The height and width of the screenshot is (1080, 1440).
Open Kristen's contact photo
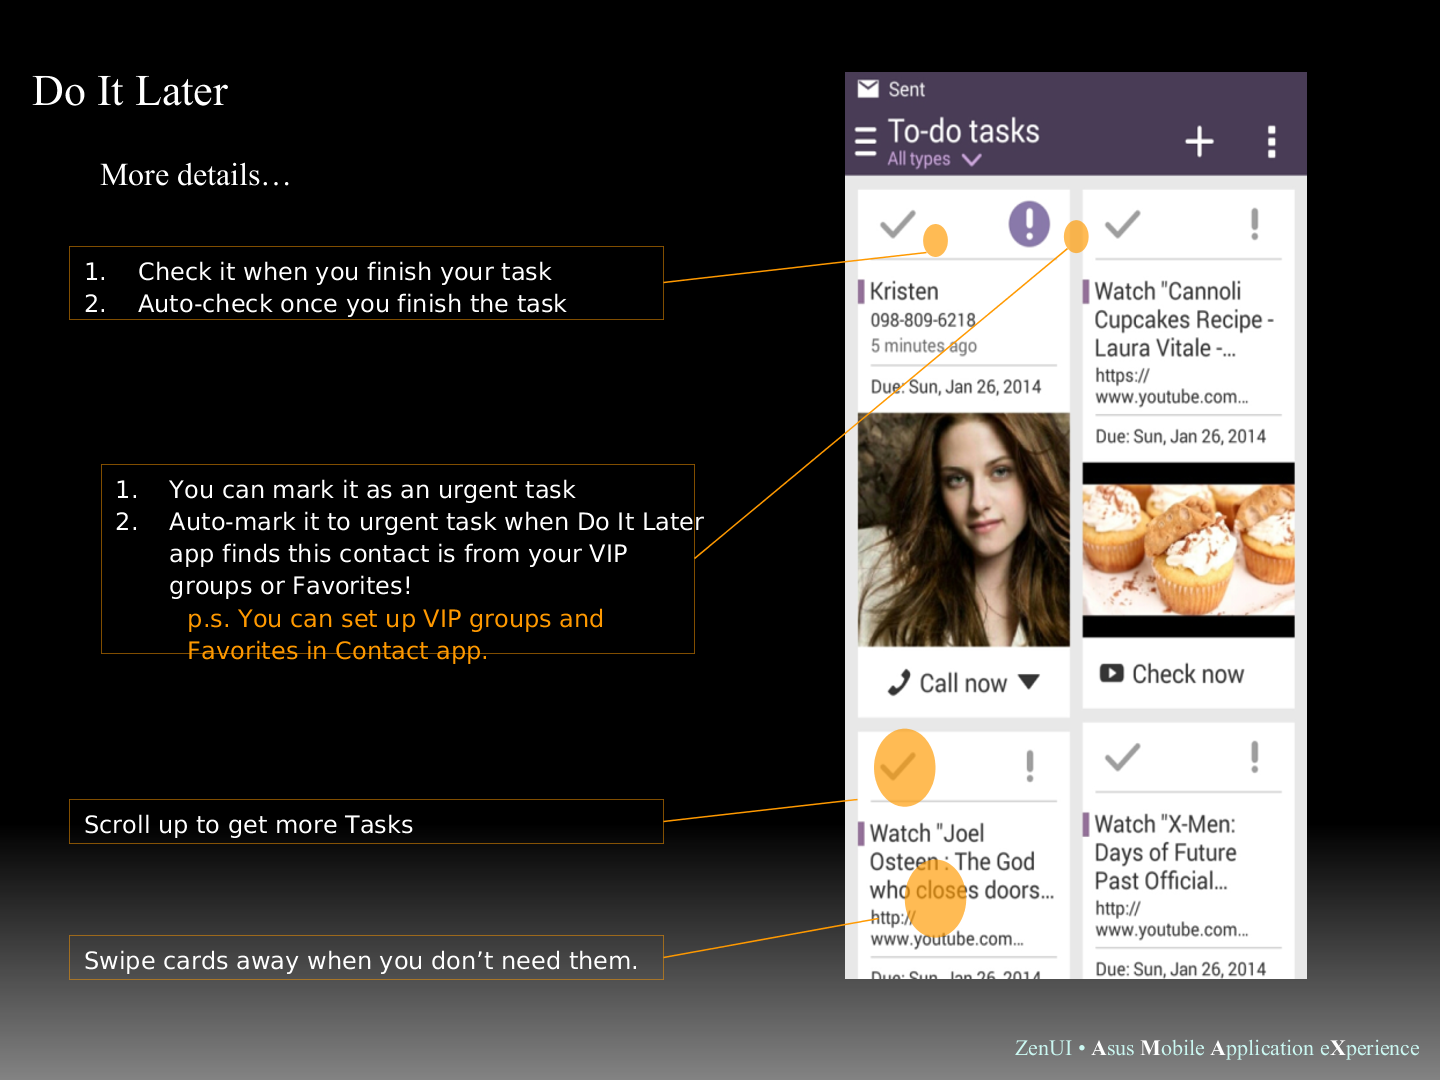963,530
